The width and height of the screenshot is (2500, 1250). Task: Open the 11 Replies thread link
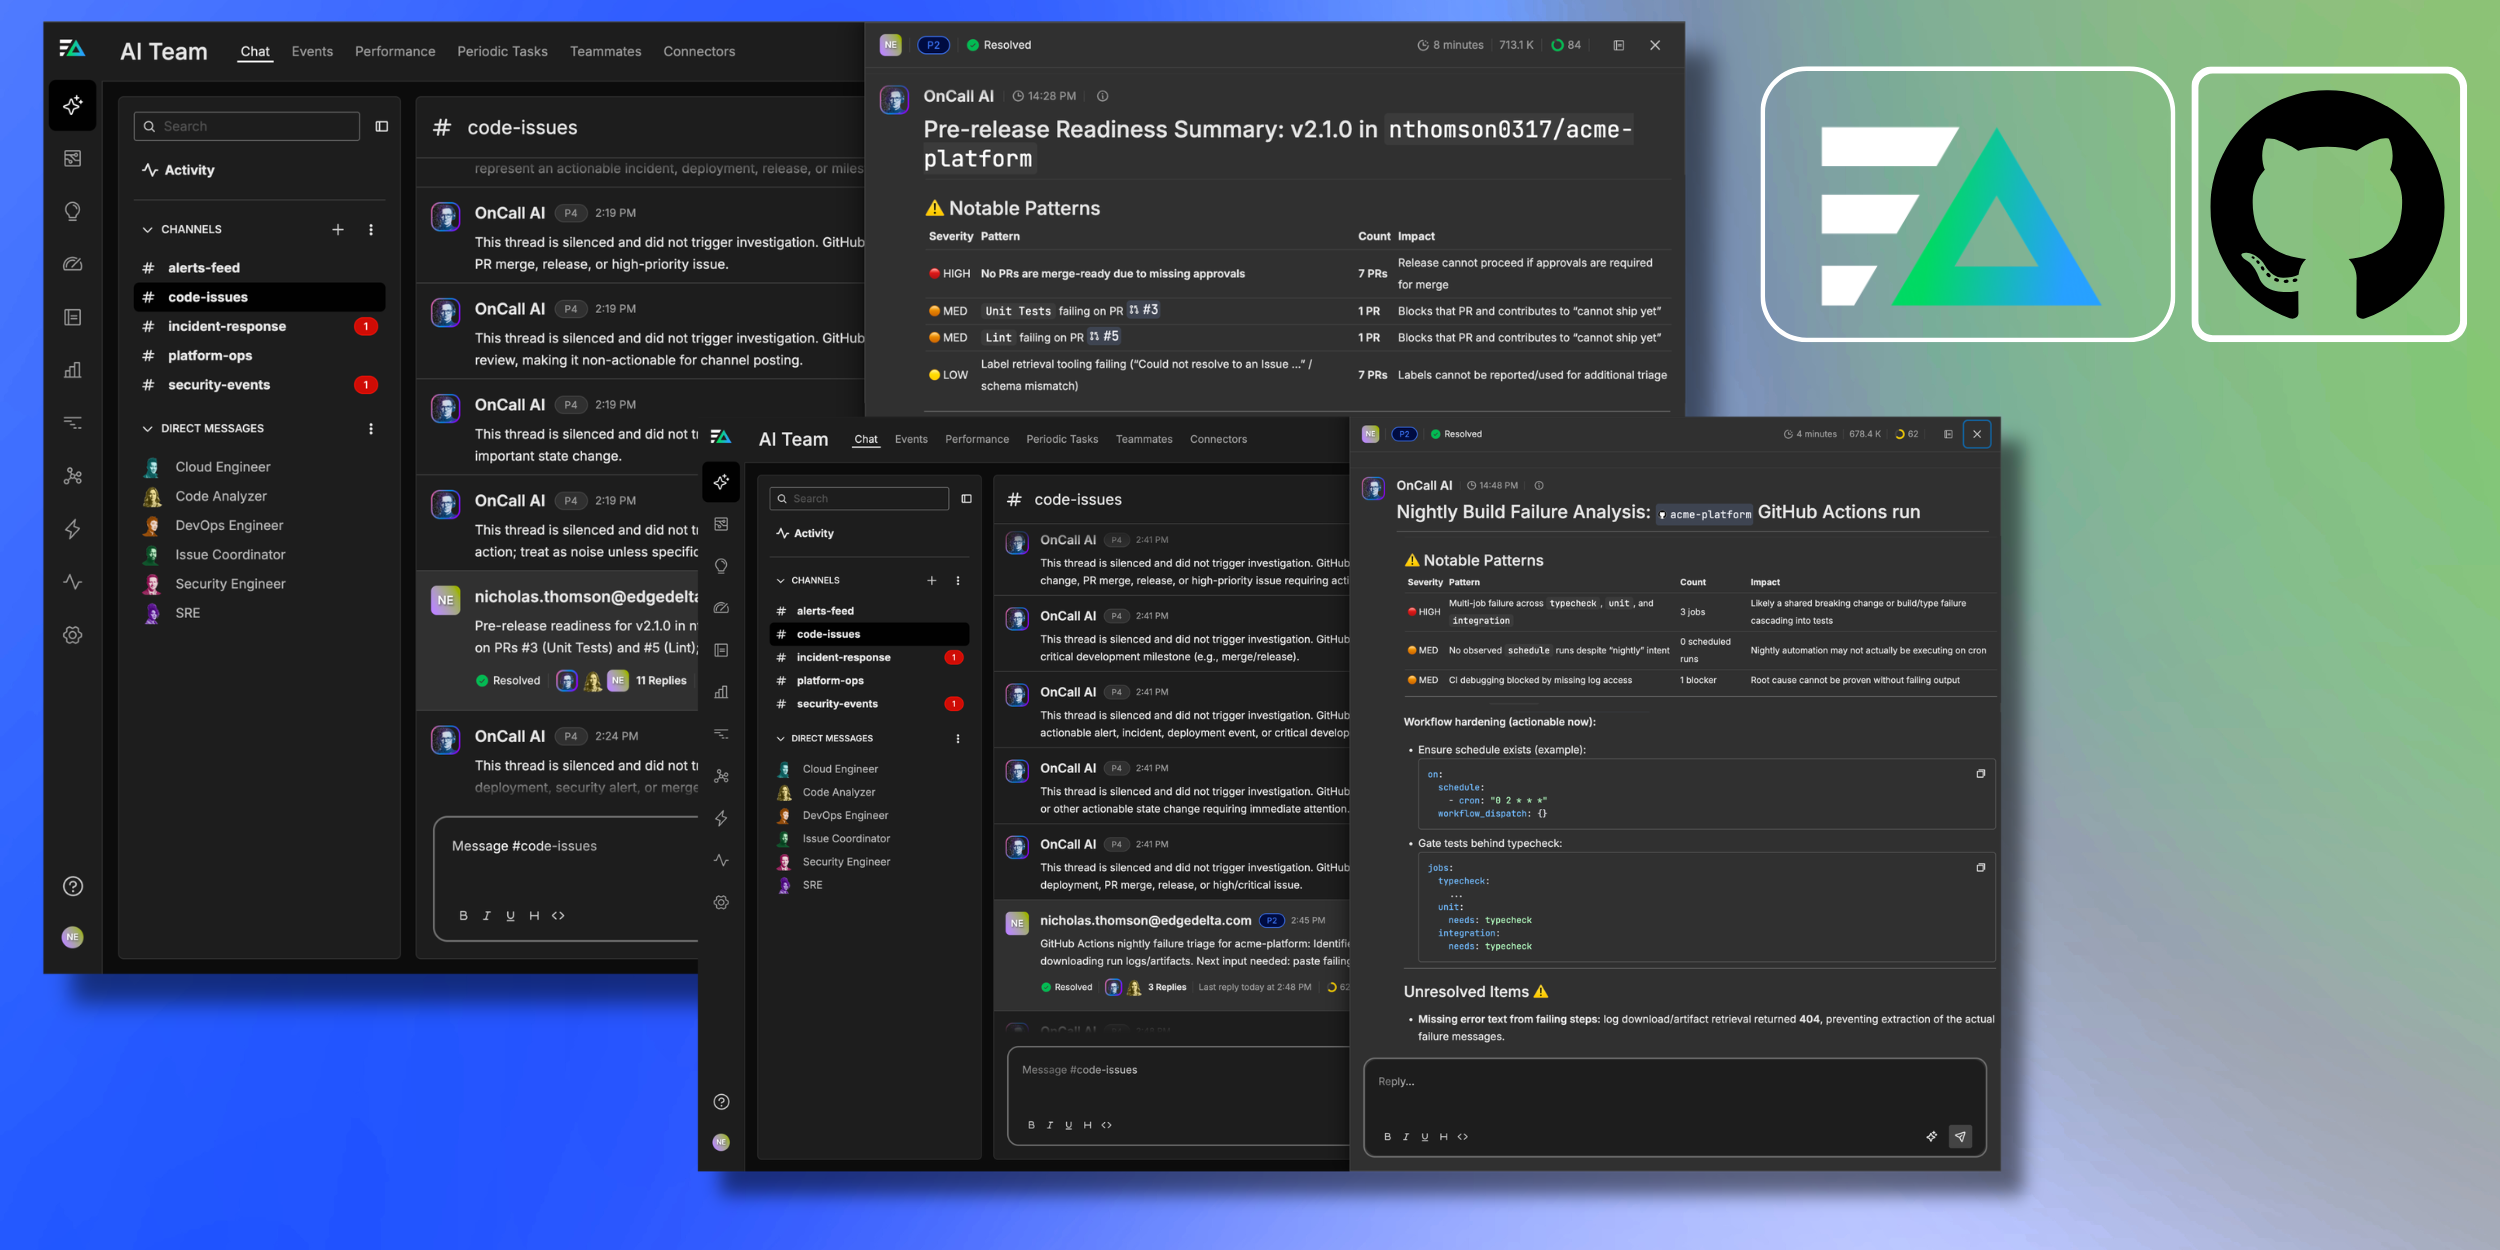pyautogui.click(x=661, y=680)
